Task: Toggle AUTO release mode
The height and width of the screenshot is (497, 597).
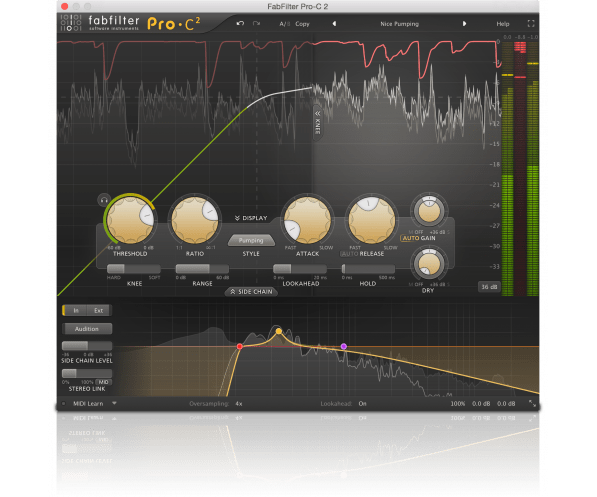Action: [349, 254]
